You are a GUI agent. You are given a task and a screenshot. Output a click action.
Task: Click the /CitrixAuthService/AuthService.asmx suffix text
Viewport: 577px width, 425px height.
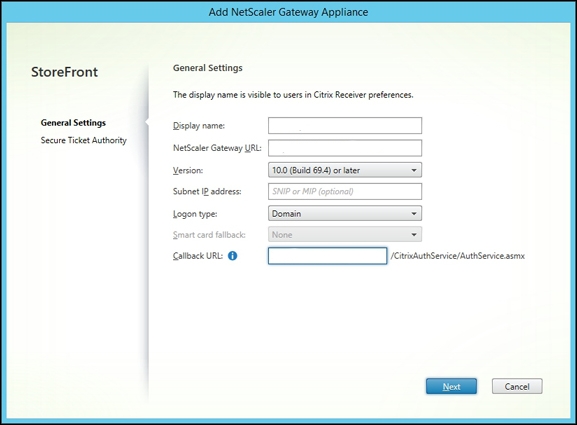coord(458,256)
